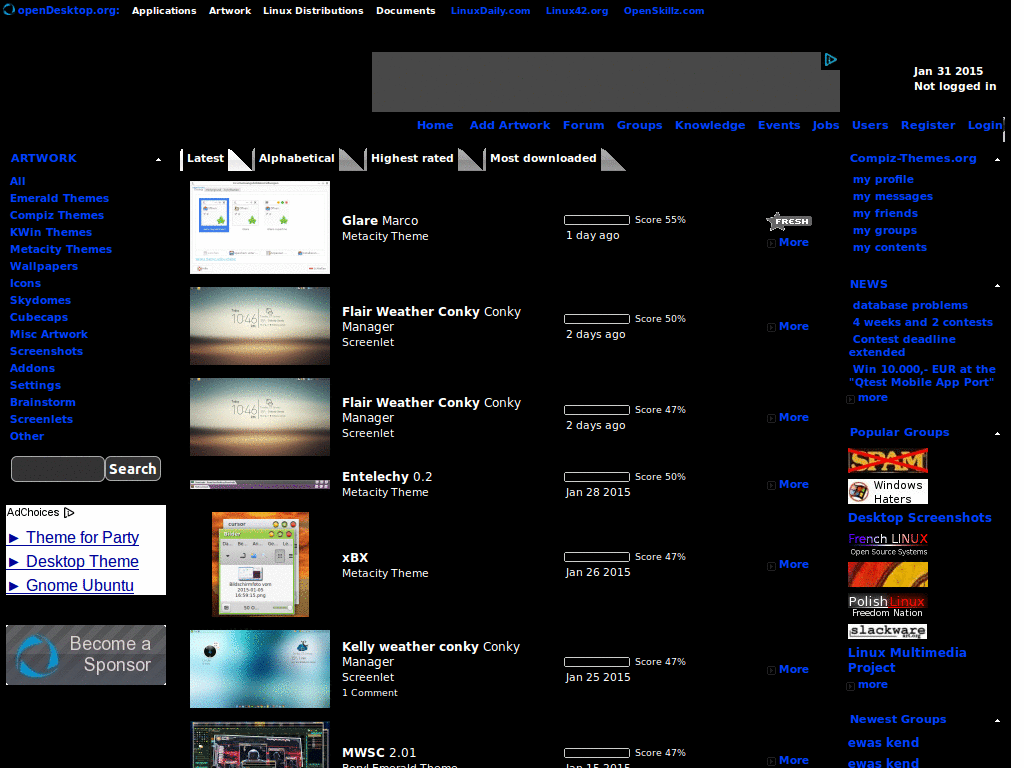Click the openDesktop.org logo icon
The width and height of the screenshot is (1024, 768).
click(x=10, y=10)
